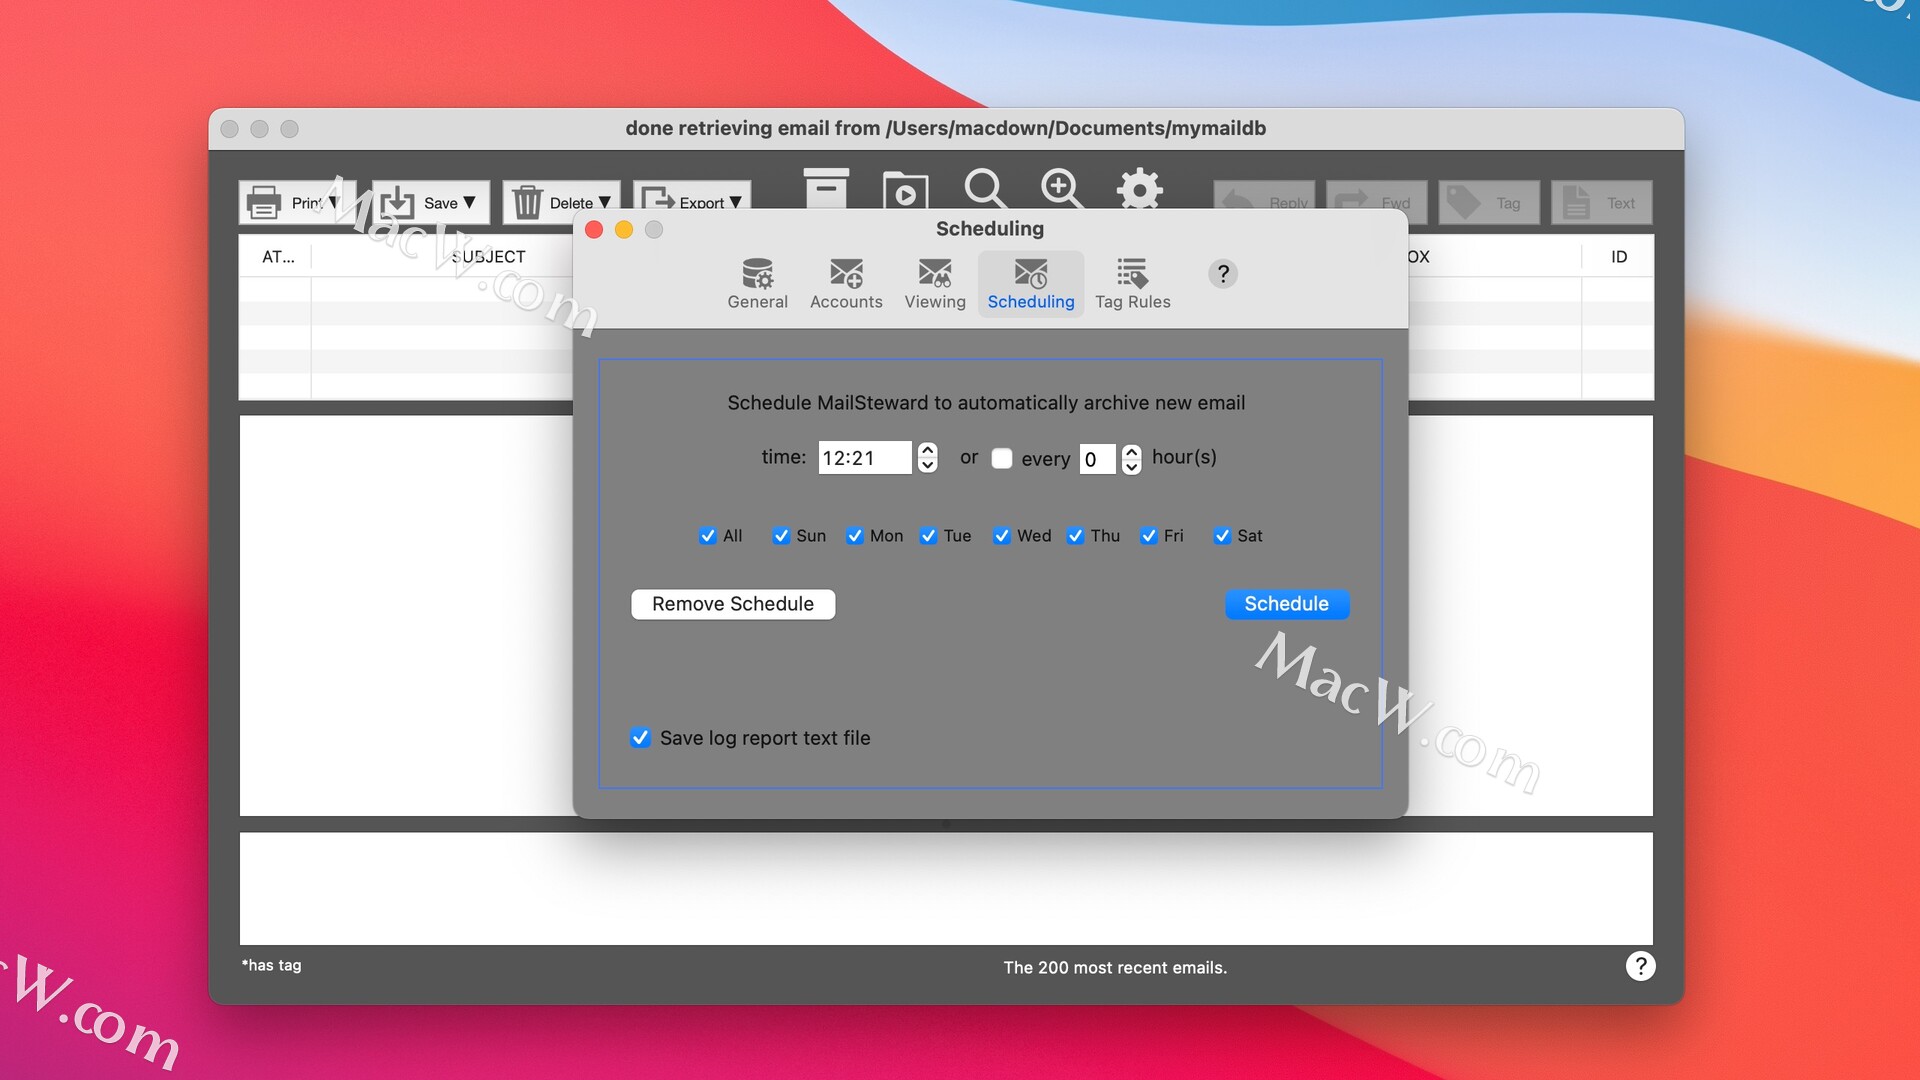Toggle the Wed checkbox
Screen dimensions: 1920x1080
pyautogui.click(x=1002, y=536)
